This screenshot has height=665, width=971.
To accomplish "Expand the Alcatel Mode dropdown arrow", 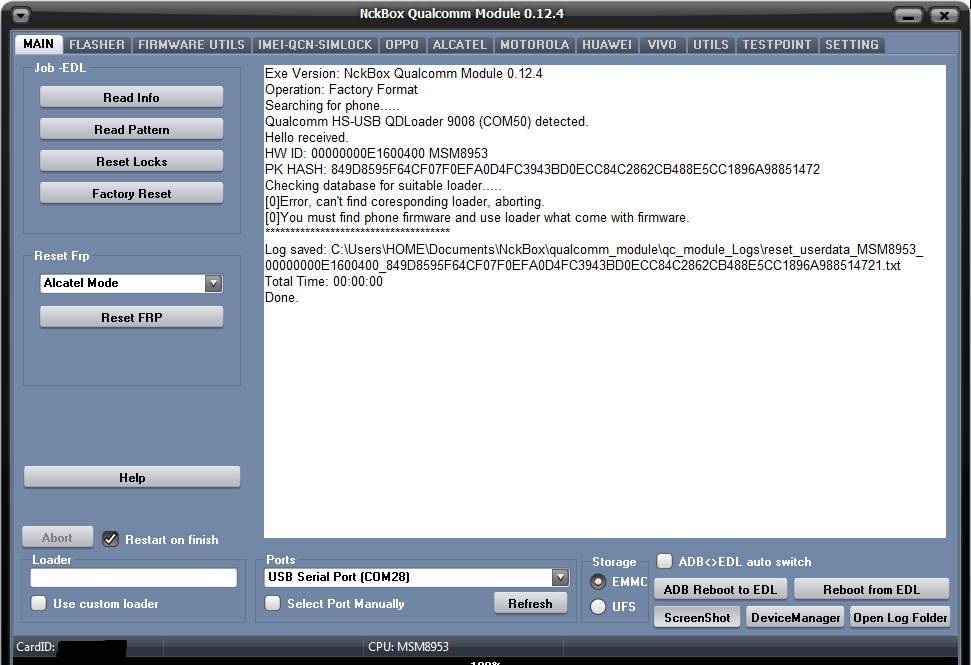I will pos(213,284).
